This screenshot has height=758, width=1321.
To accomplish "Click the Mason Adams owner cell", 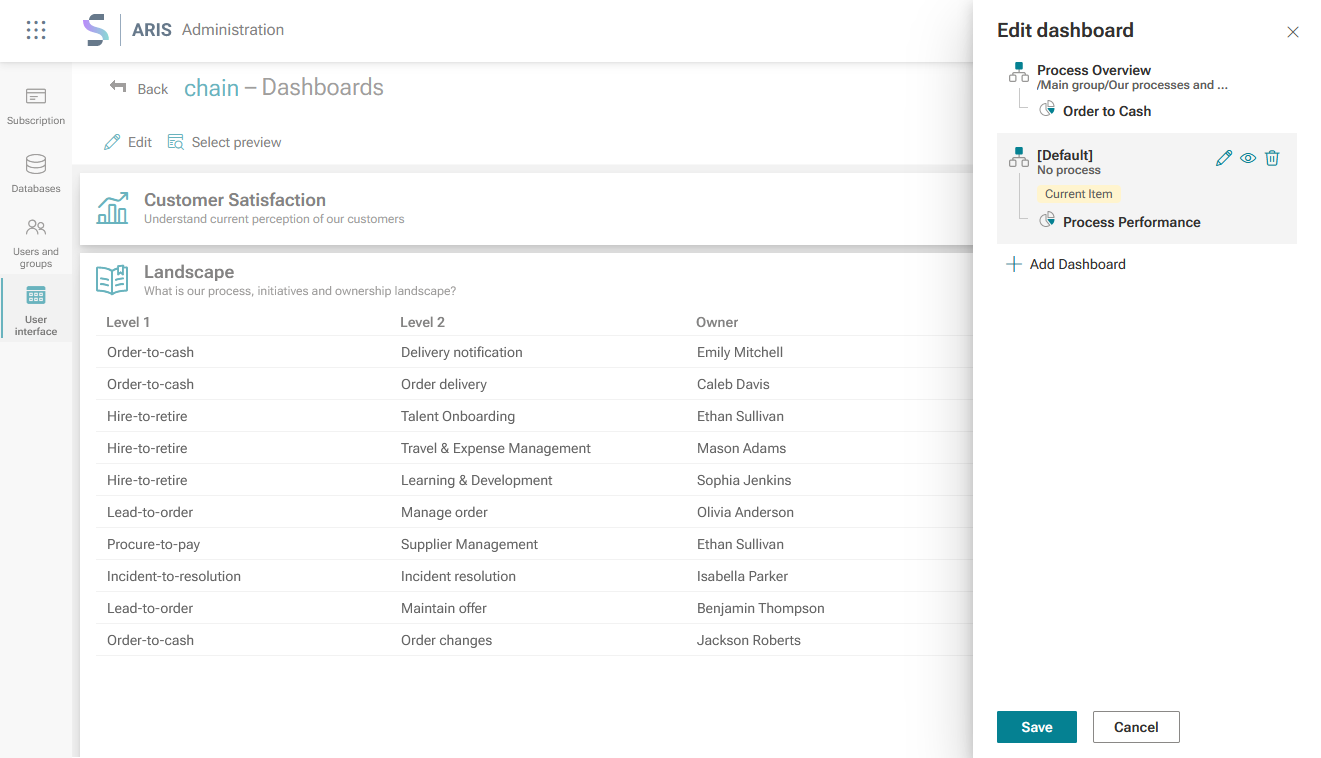I will 742,448.
